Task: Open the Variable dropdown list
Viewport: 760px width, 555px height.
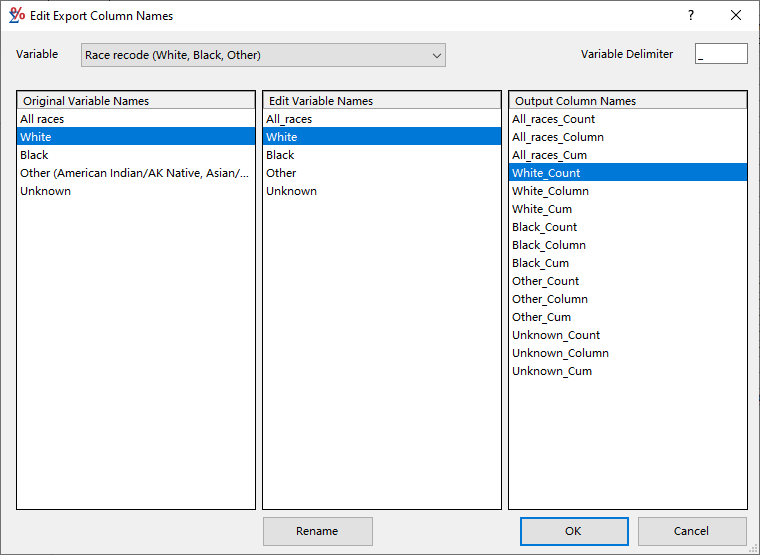Action: (263, 55)
